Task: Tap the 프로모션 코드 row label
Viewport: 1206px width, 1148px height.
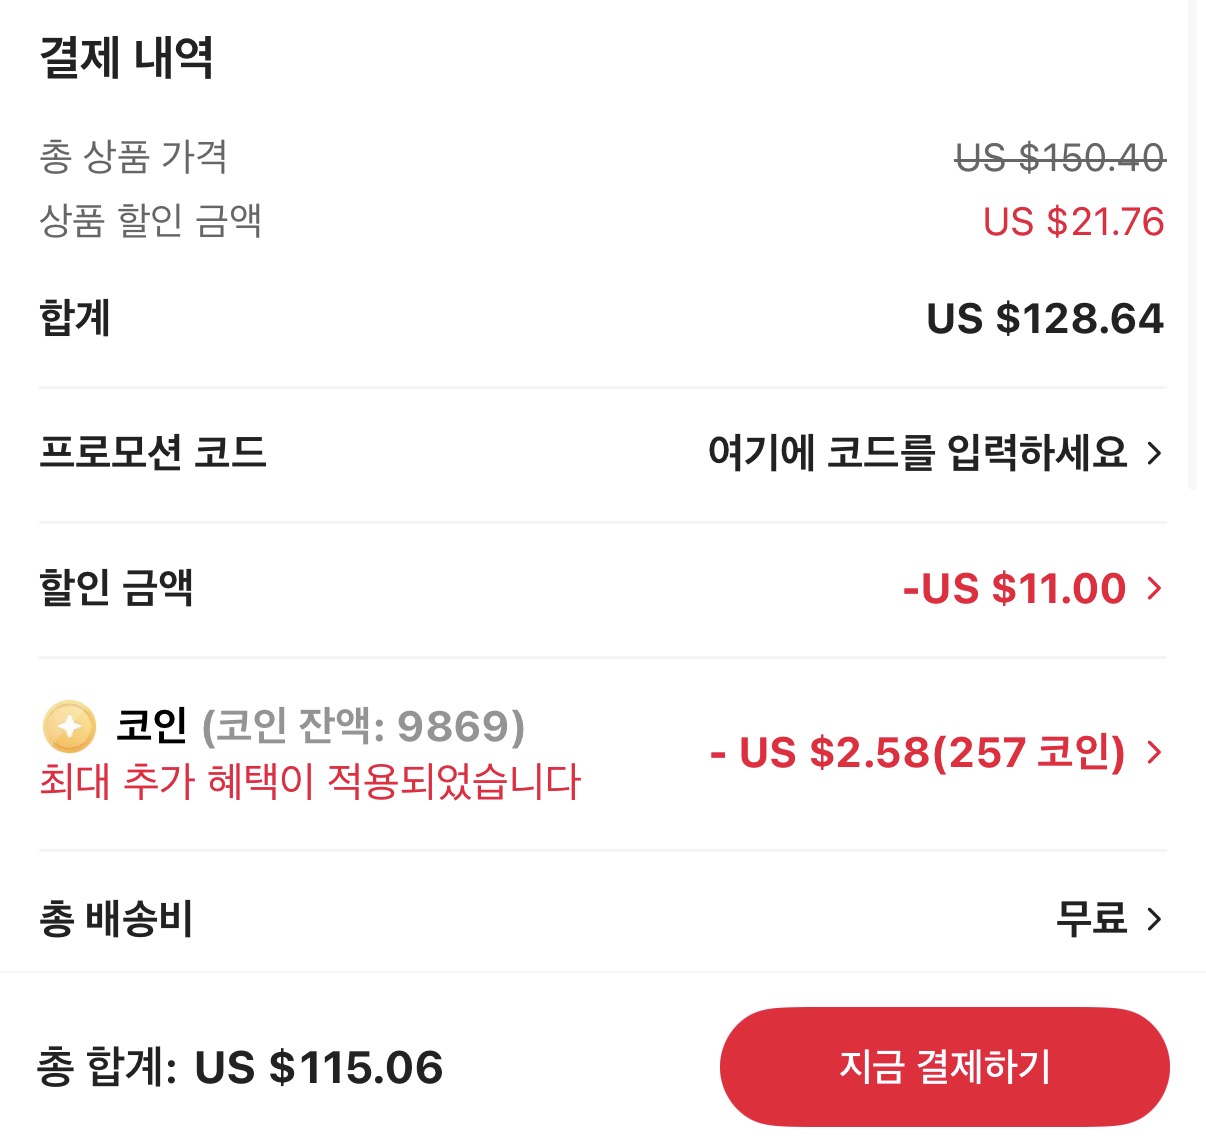Action: [x=153, y=452]
